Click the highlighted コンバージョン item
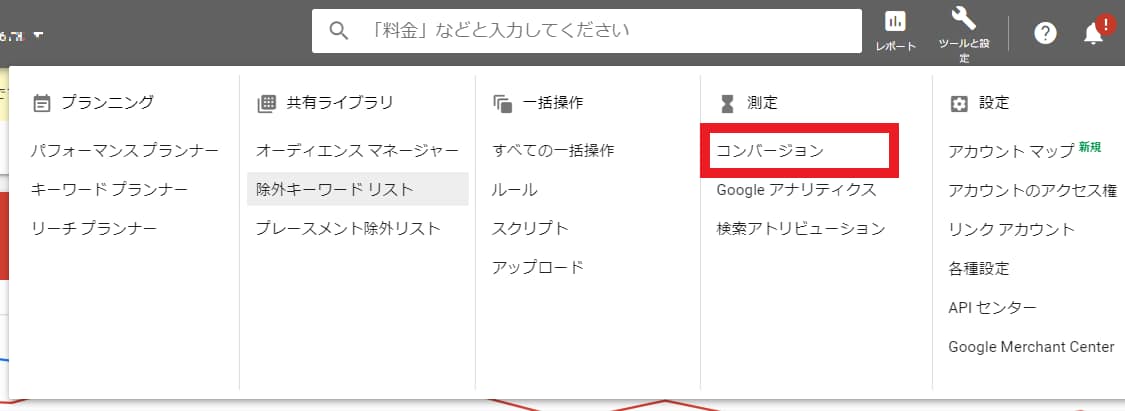 770,151
